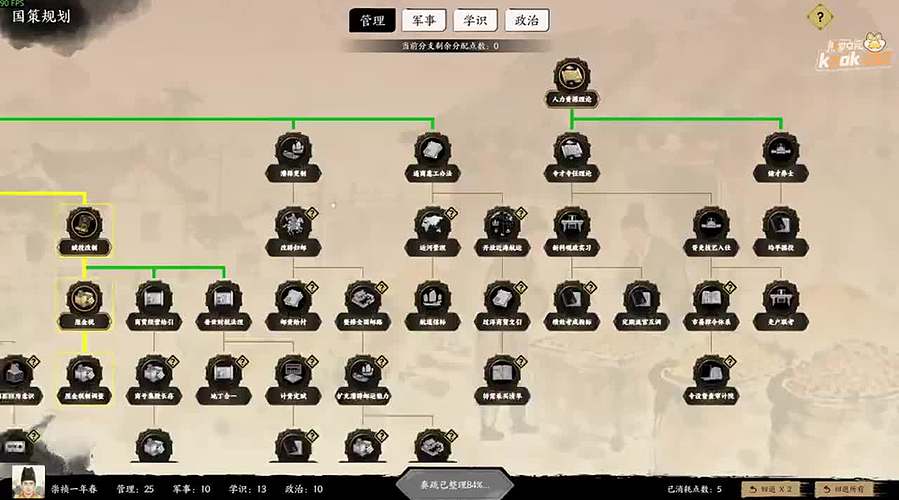Screen dimensions: 899x500
Task: Open the help question-mark diamond icon
Action: (820, 17)
